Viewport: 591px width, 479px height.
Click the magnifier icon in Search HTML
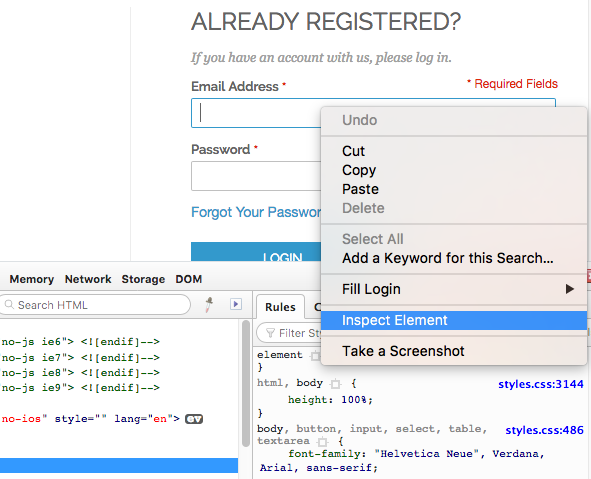coord(9,305)
